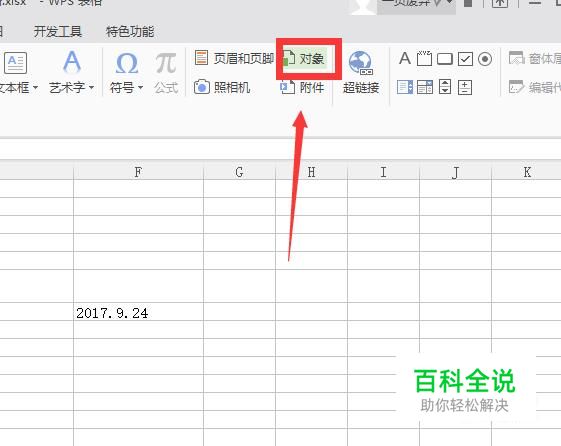Screen dimensions: 561x446
Task: Click the Omega 符号 symbol icon
Action: [127, 63]
